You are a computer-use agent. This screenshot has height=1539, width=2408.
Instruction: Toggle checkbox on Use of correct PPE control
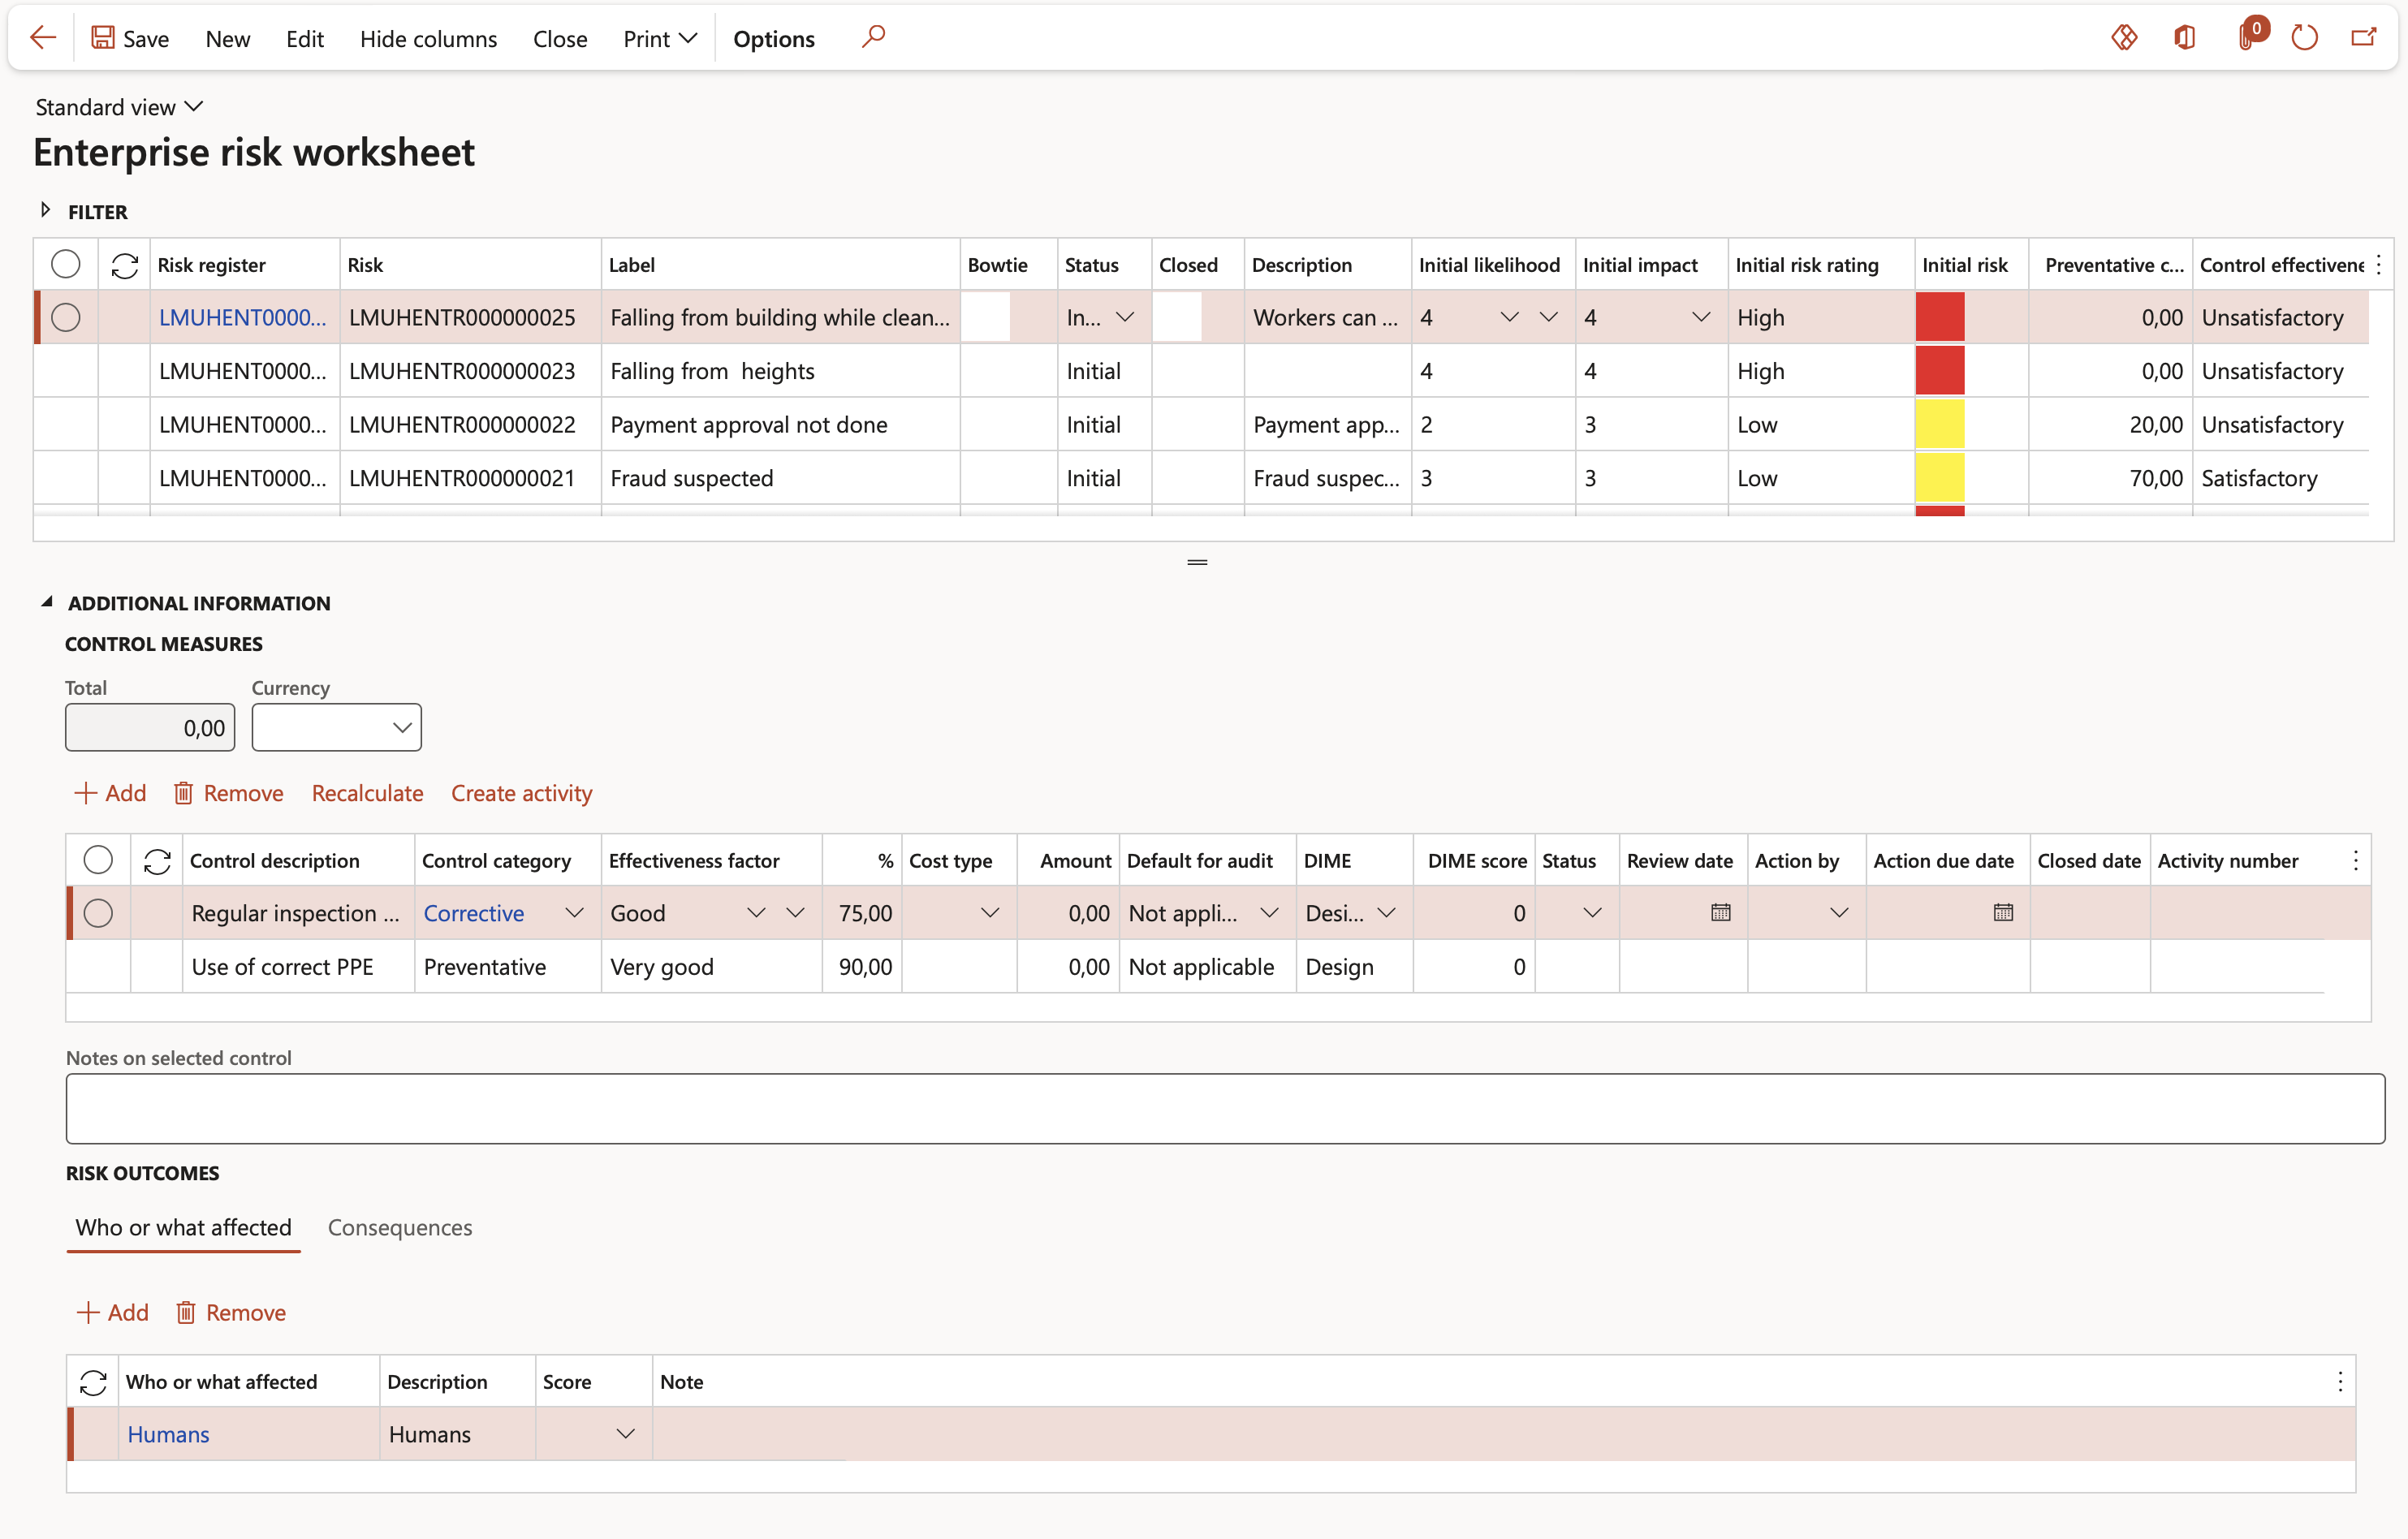[x=98, y=965]
